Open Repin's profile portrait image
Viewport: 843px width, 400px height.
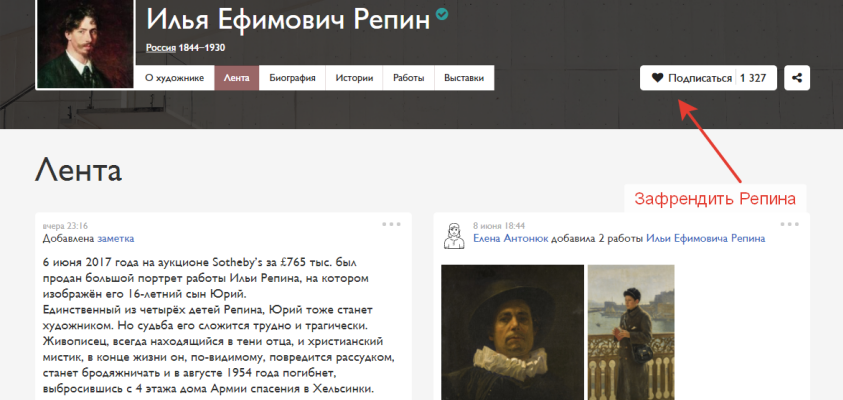85,43
